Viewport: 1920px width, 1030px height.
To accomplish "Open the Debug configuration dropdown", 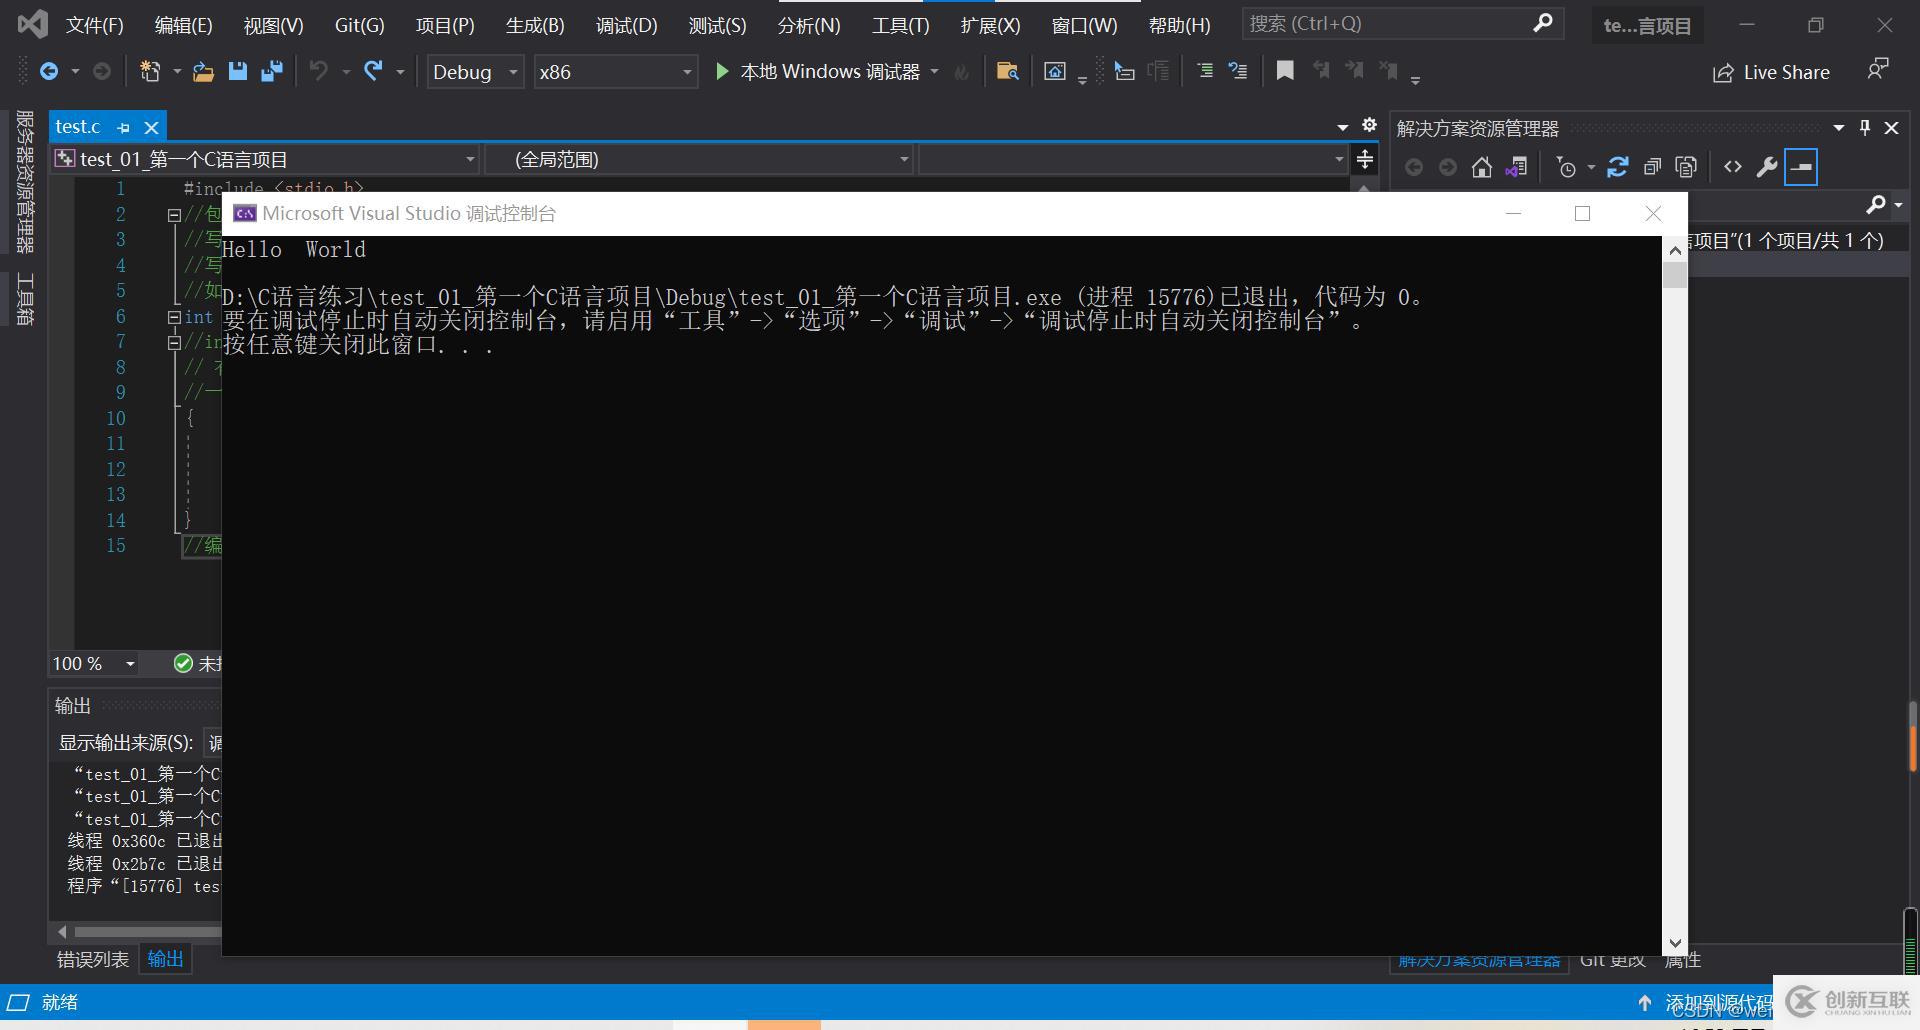I will pos(475,72).
